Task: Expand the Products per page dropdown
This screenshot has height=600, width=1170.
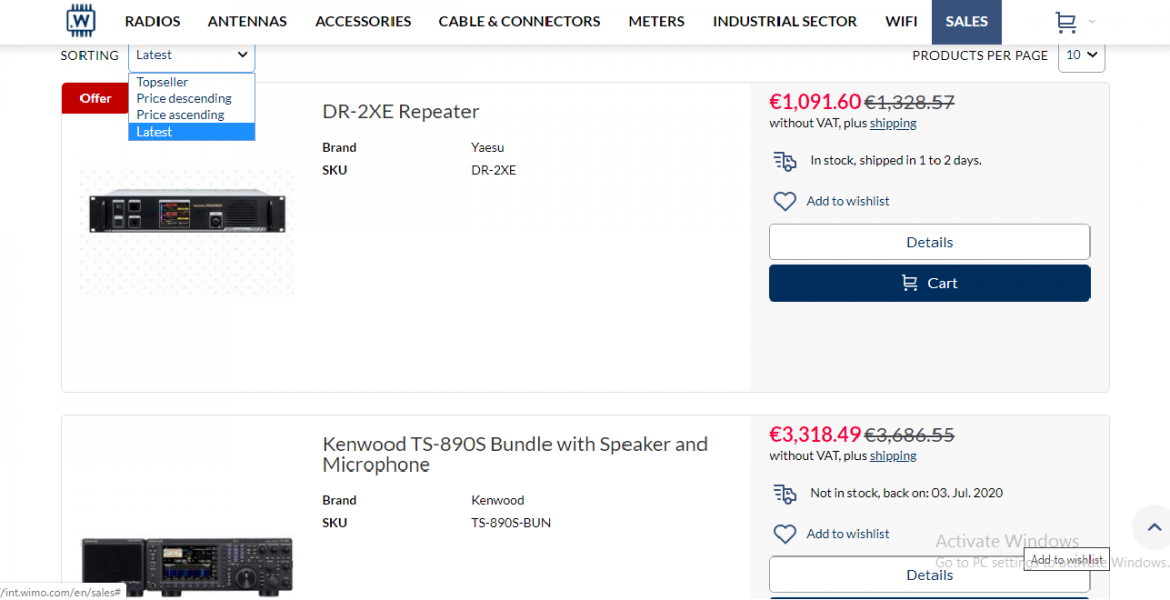Action: click(x=1081, y=55)
